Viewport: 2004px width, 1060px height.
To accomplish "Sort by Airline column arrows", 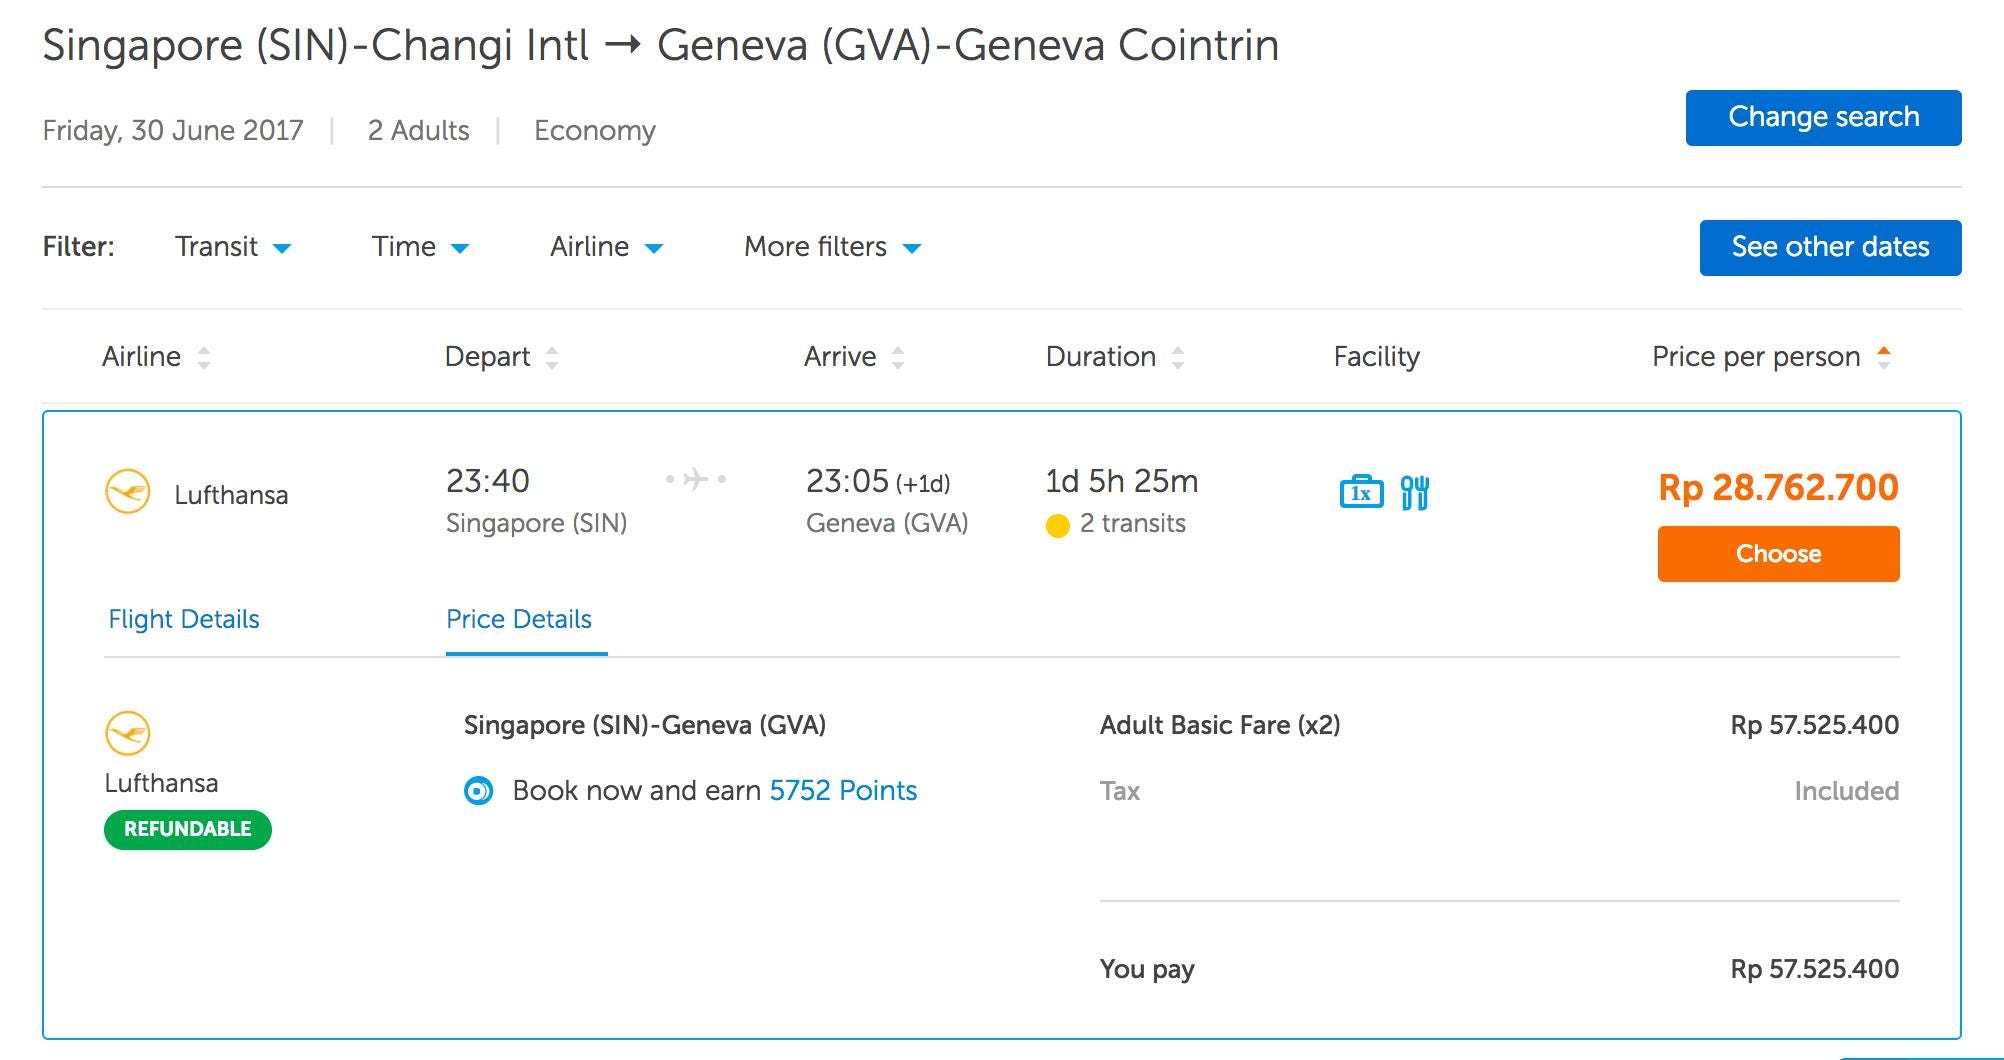I will pos(204,357).
